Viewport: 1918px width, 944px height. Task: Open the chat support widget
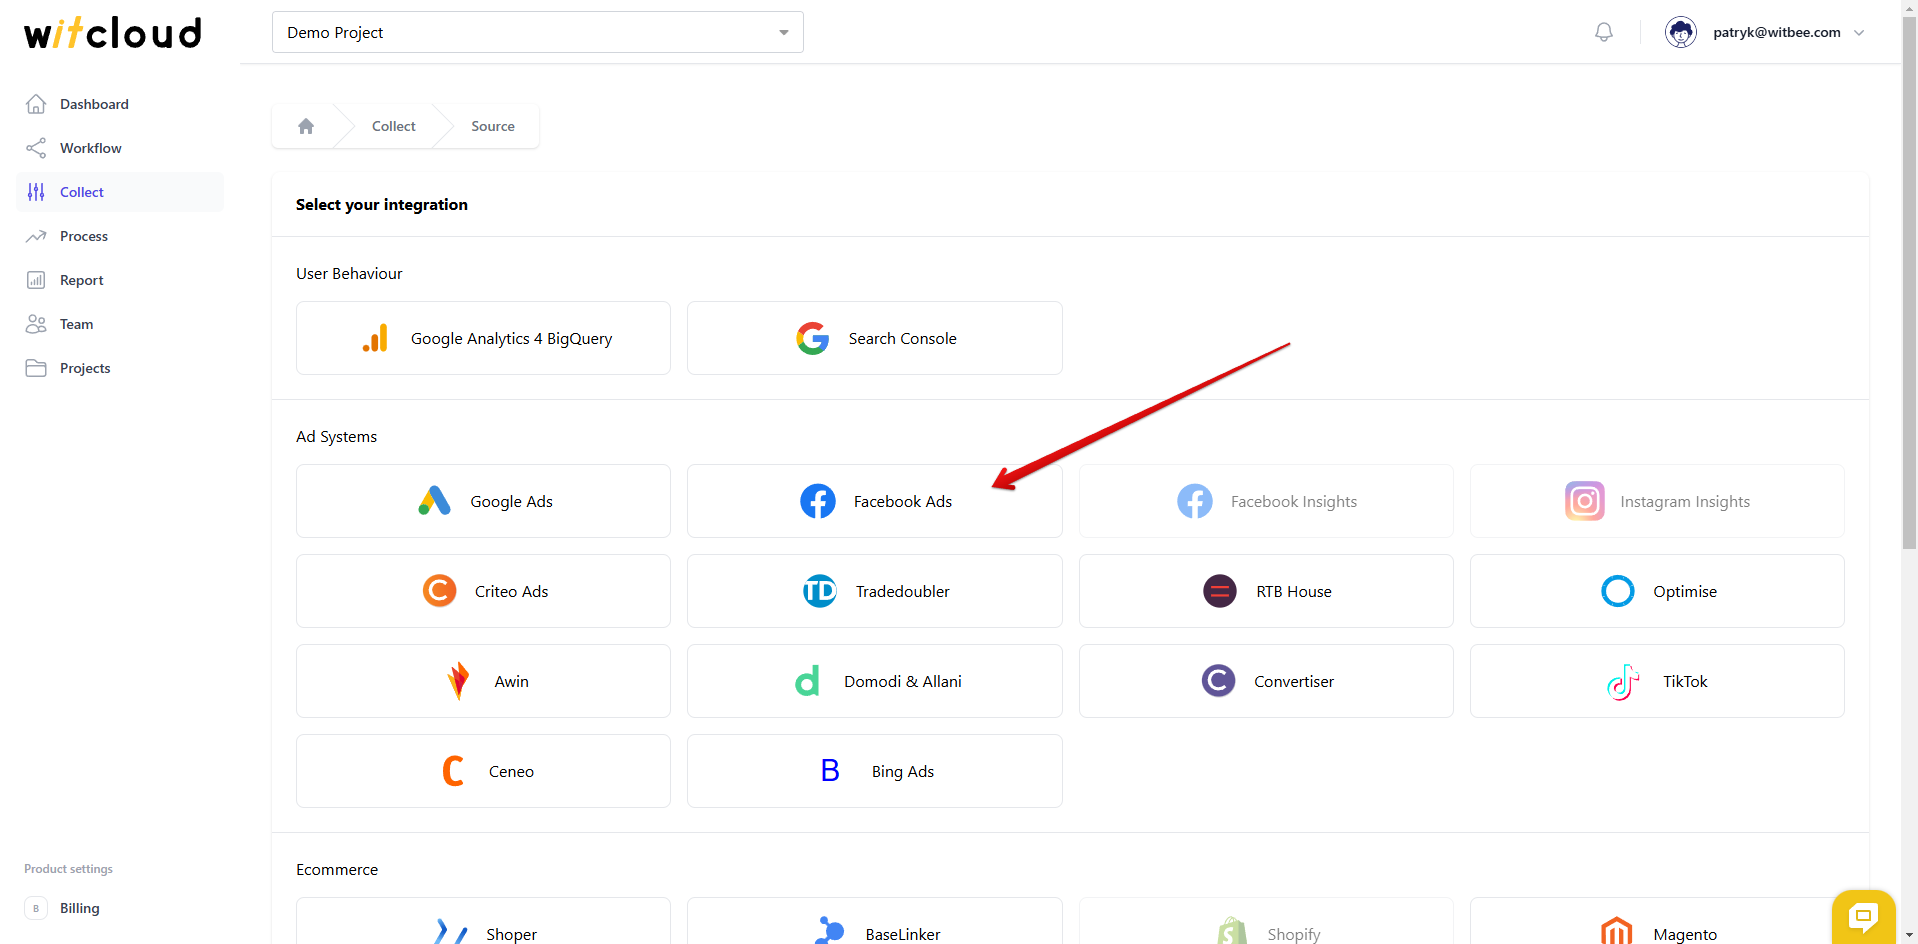1863,916
